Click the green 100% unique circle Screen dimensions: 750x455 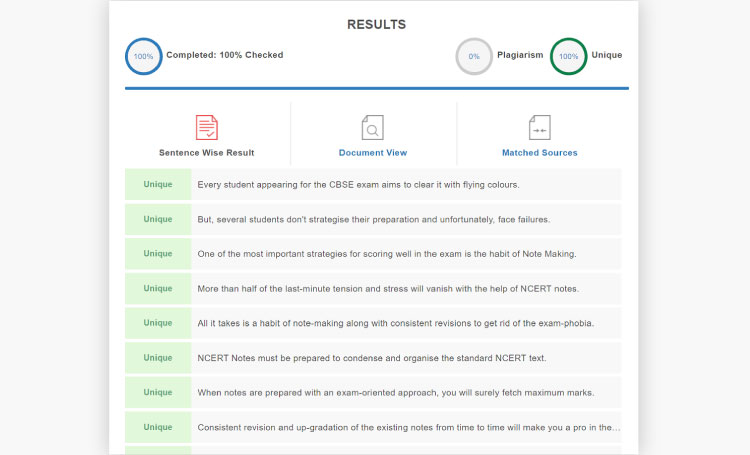click(x=568, y=56)
